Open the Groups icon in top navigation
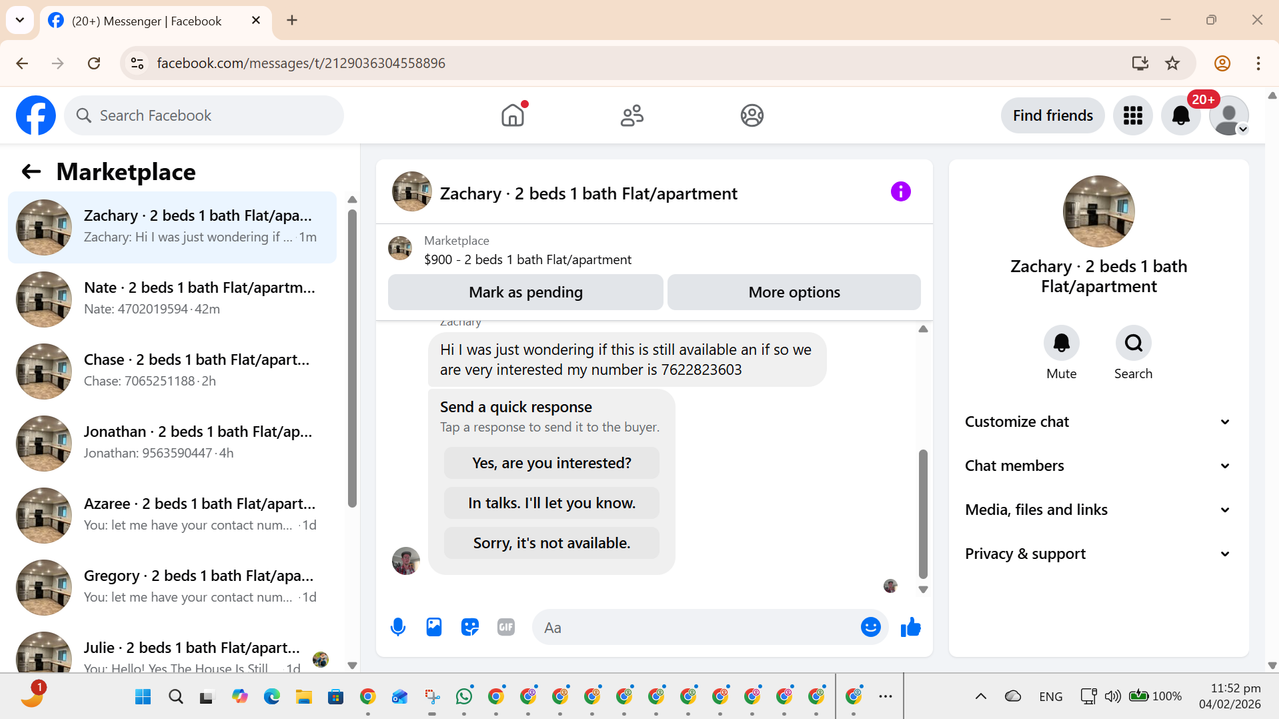 pos(752,116)
